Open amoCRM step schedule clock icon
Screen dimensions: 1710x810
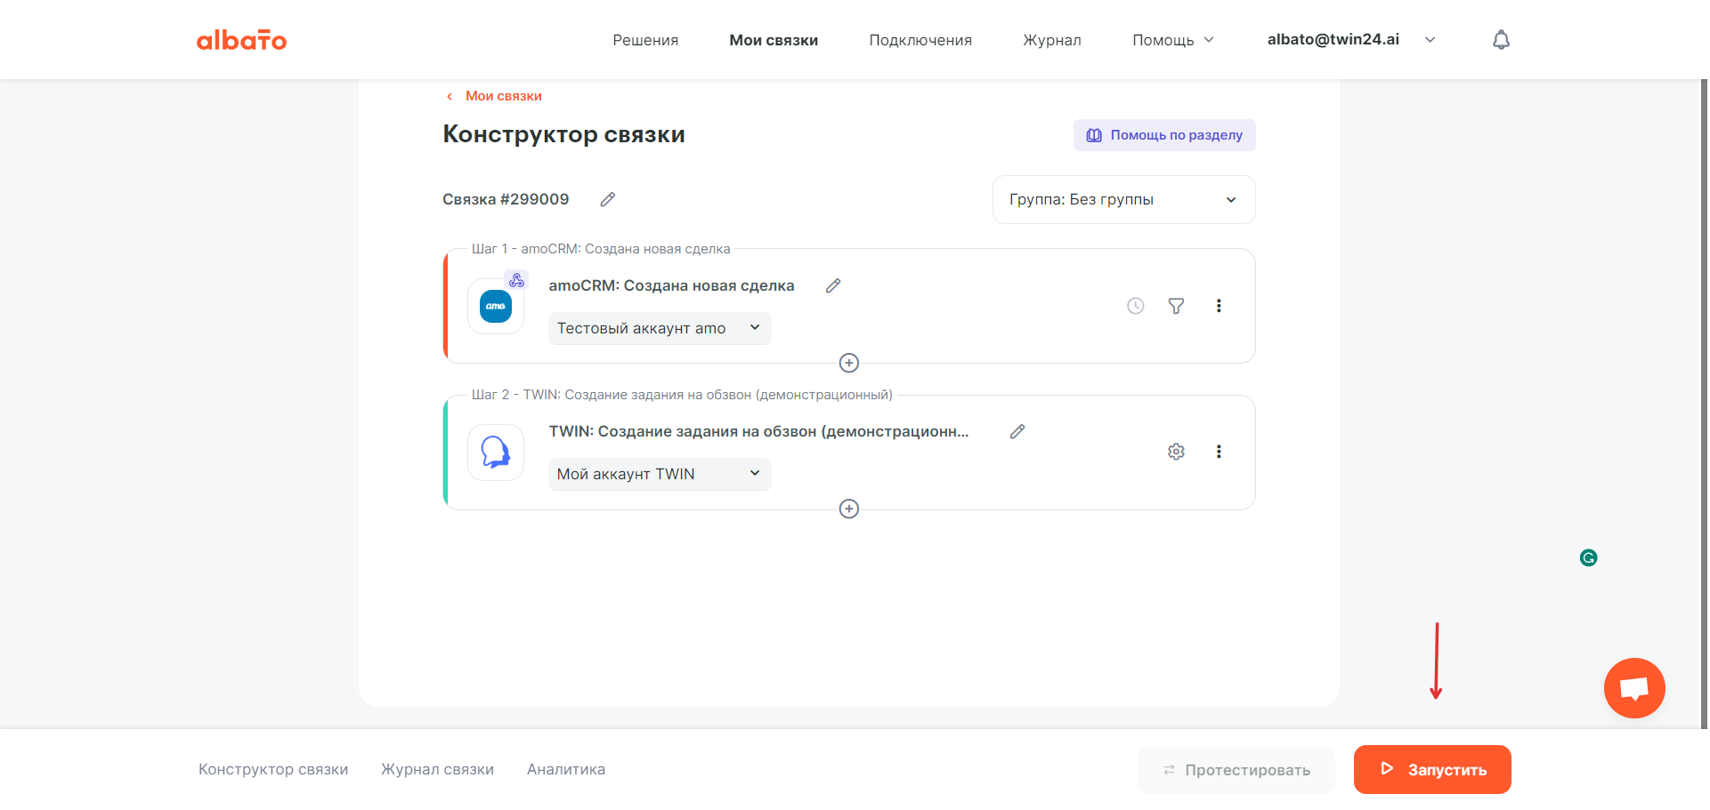coord(1135,306)
